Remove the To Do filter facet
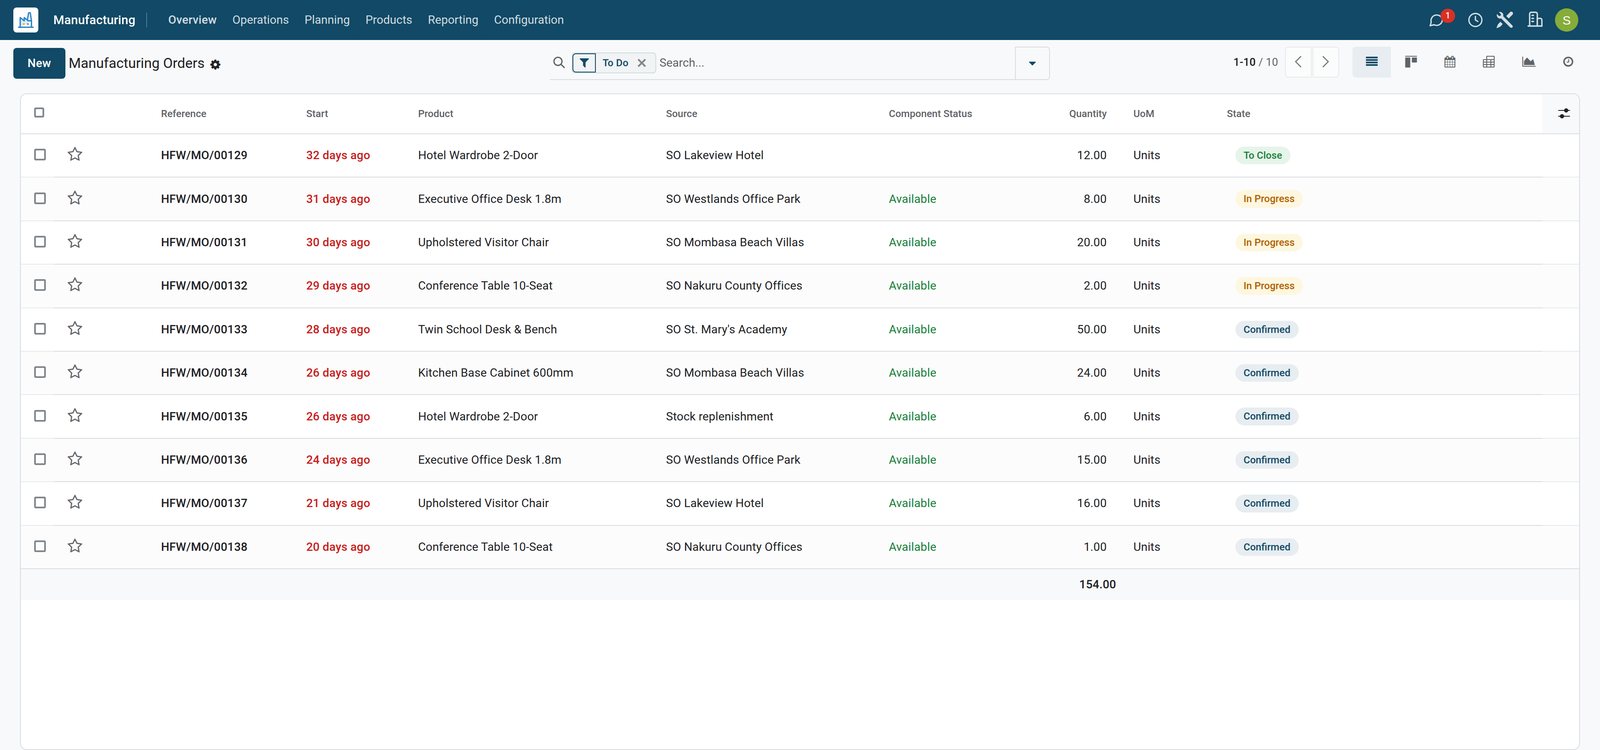1600x750 pixels. [x=642, y=63]
